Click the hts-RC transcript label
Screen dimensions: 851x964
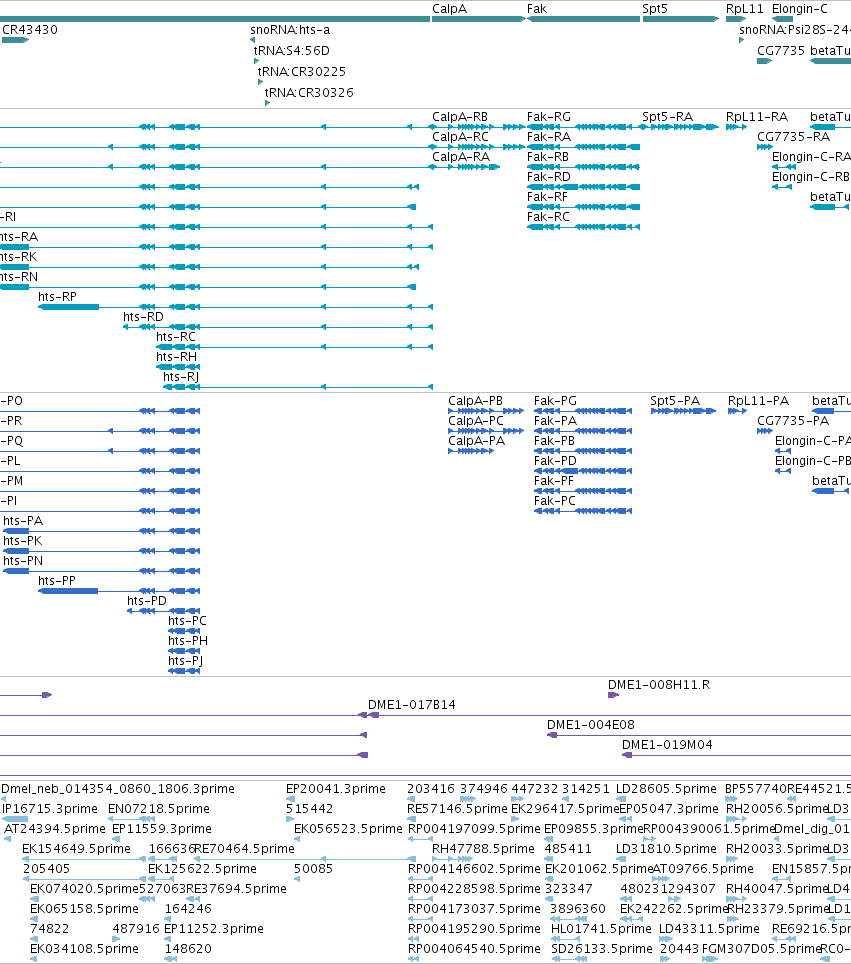pyautogui.click(x=176, y=336)
